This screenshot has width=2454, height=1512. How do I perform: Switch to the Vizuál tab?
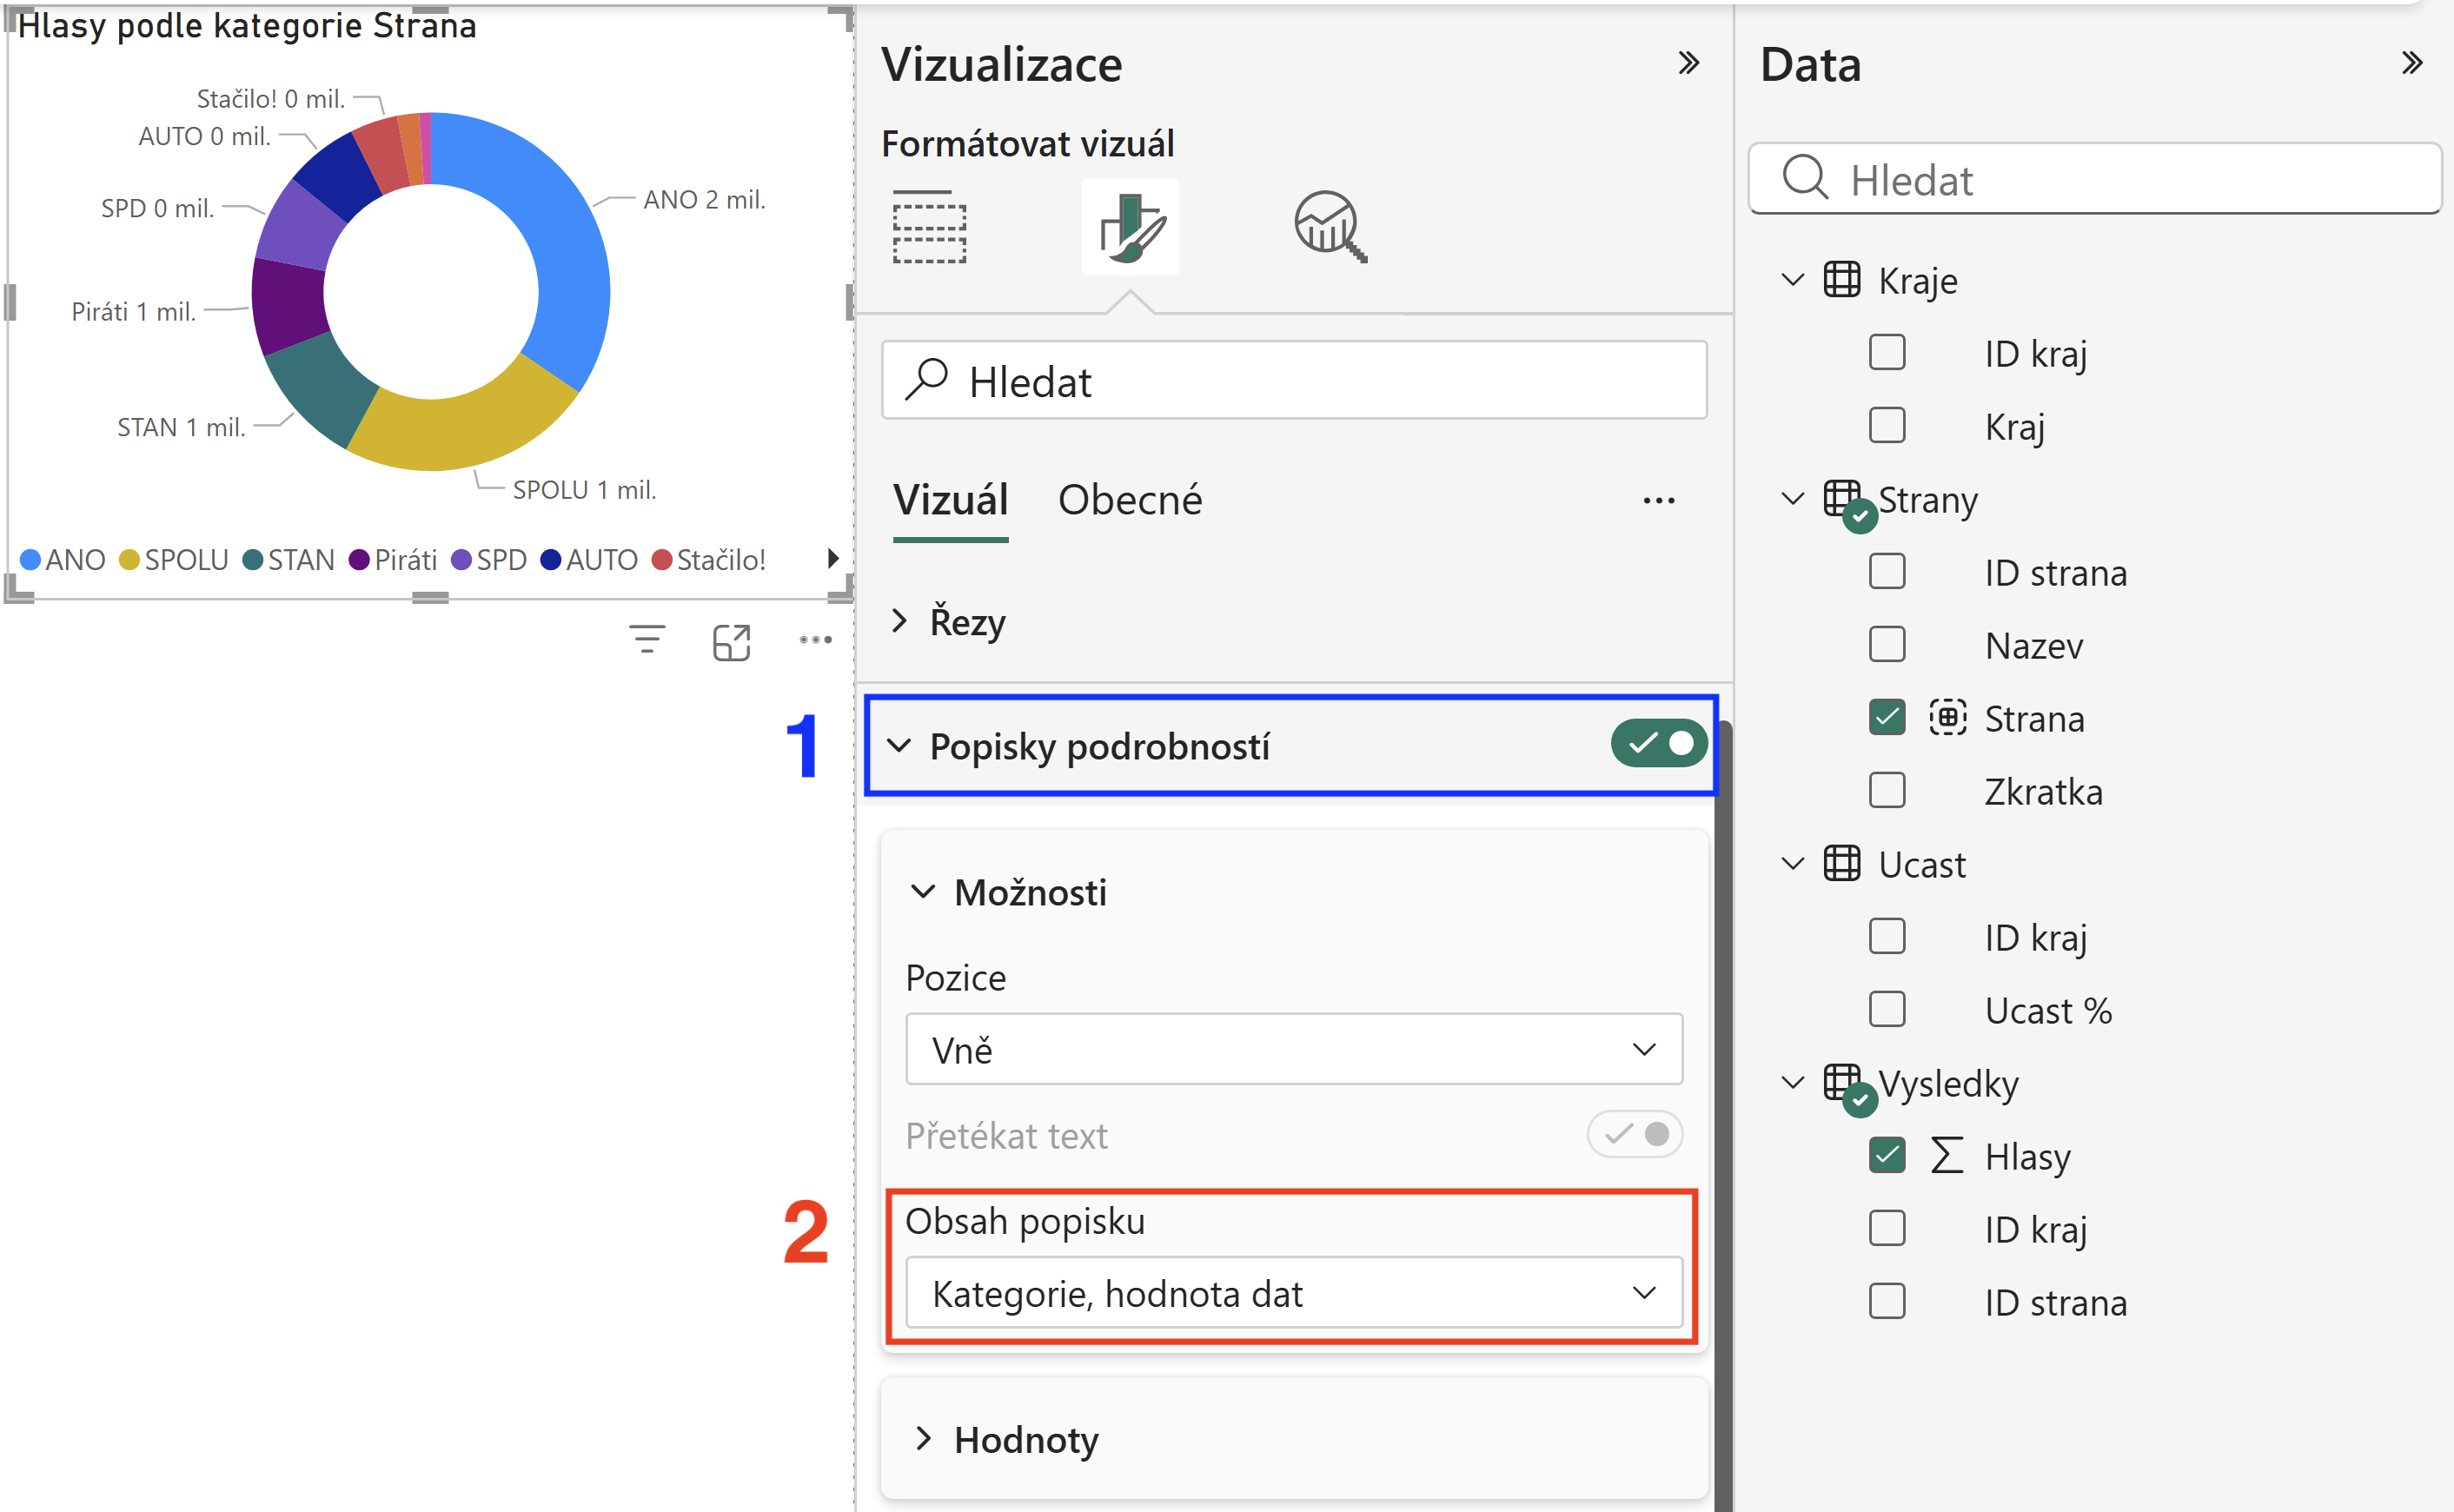point(950,500)
